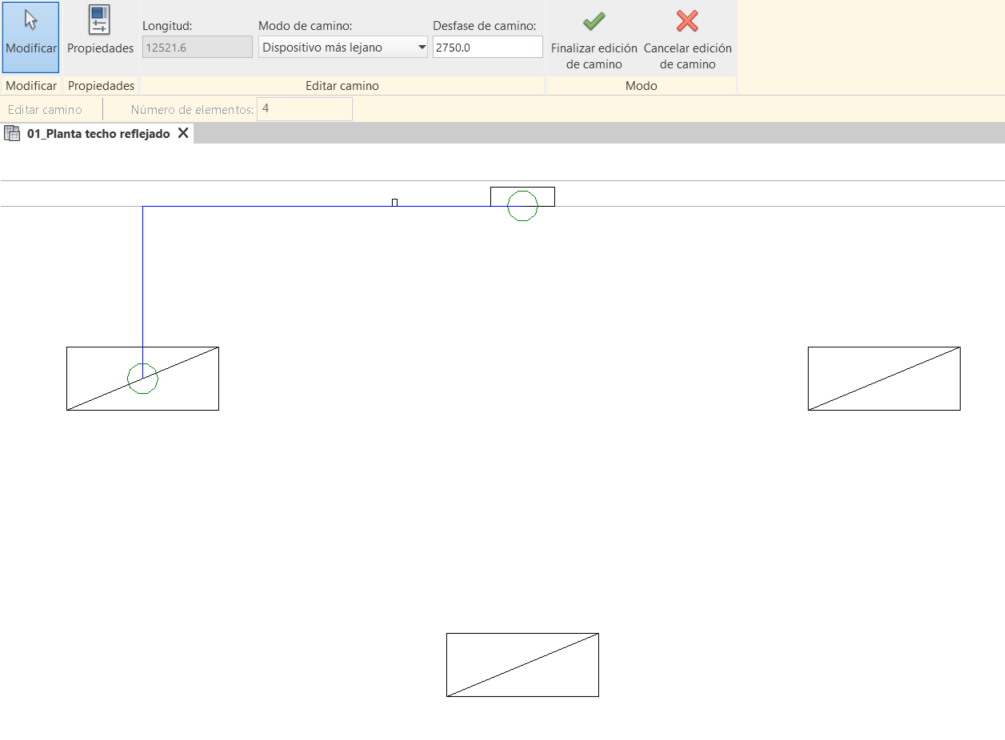1005x740 pixels.
Task: Click the Editar camino panel label
Action: [342, 86]
